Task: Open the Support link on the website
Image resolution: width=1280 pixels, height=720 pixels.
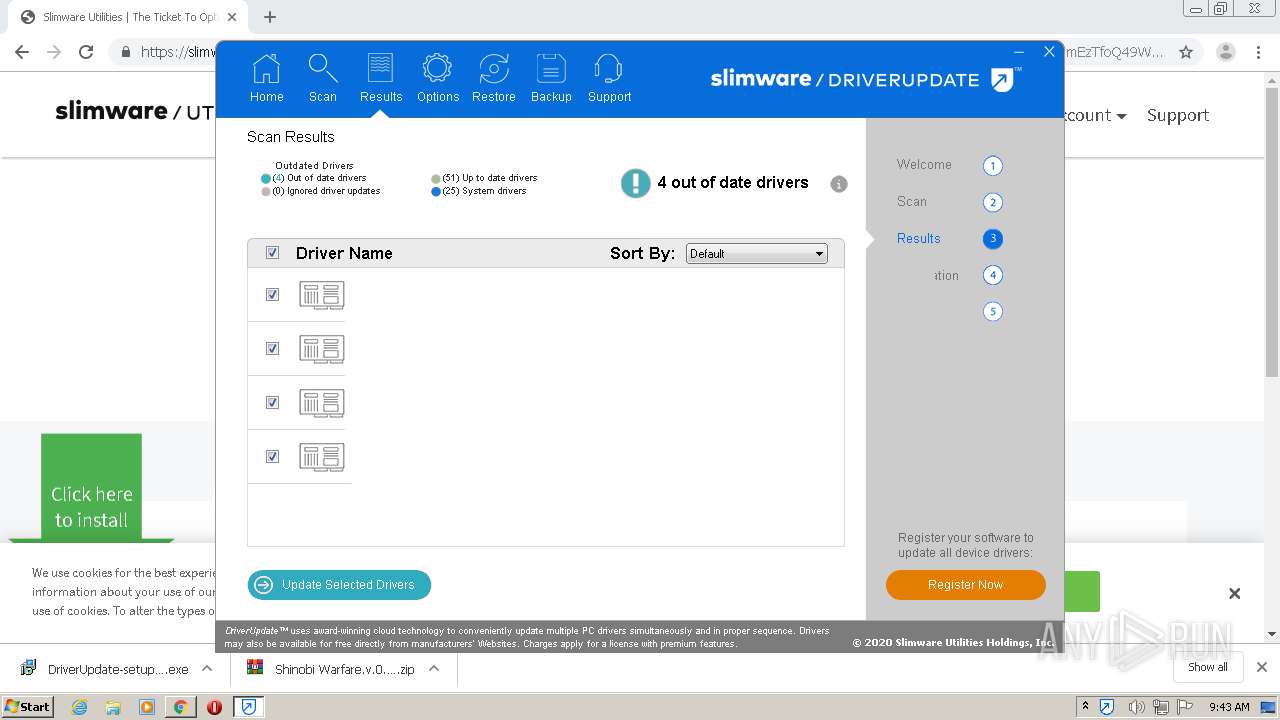Action: click(1178, 115)
